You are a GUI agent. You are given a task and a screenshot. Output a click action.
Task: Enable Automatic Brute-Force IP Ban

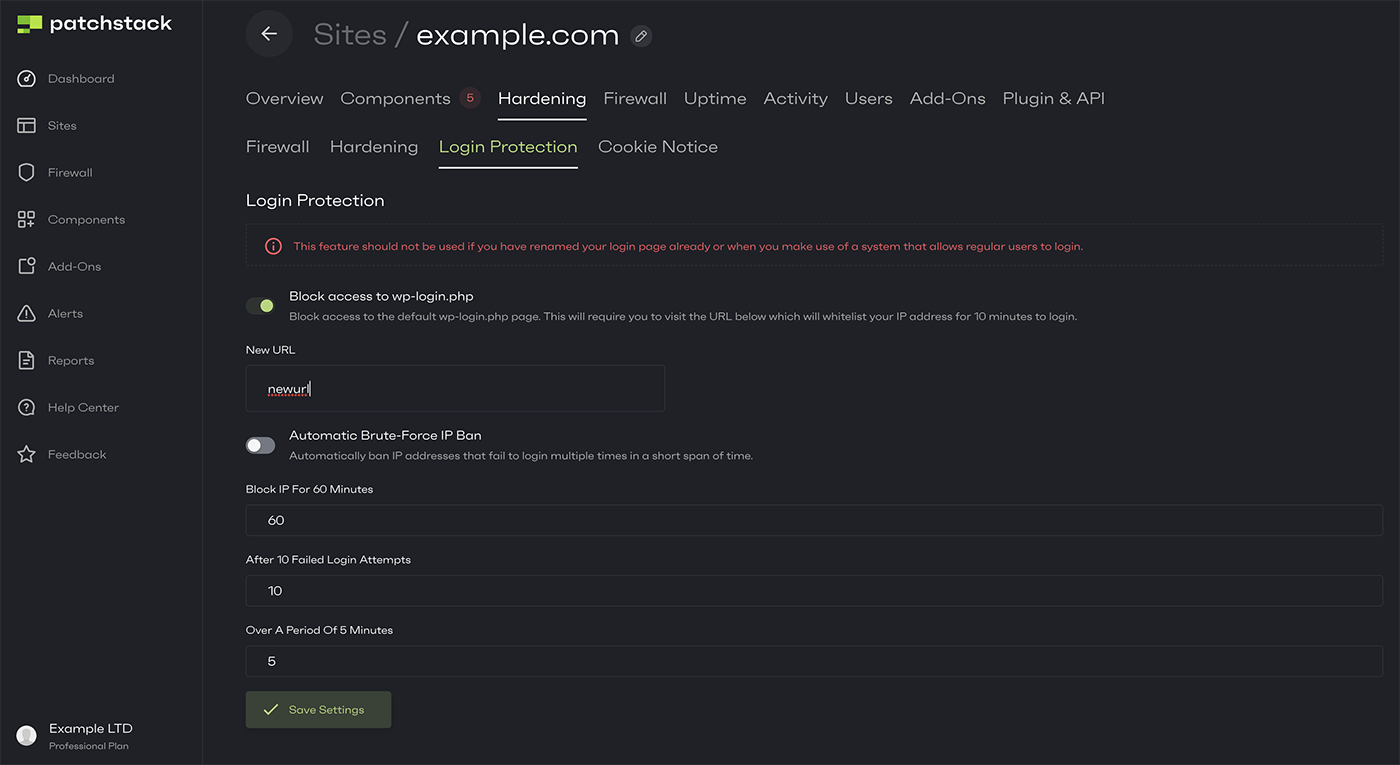click(260, 444)
